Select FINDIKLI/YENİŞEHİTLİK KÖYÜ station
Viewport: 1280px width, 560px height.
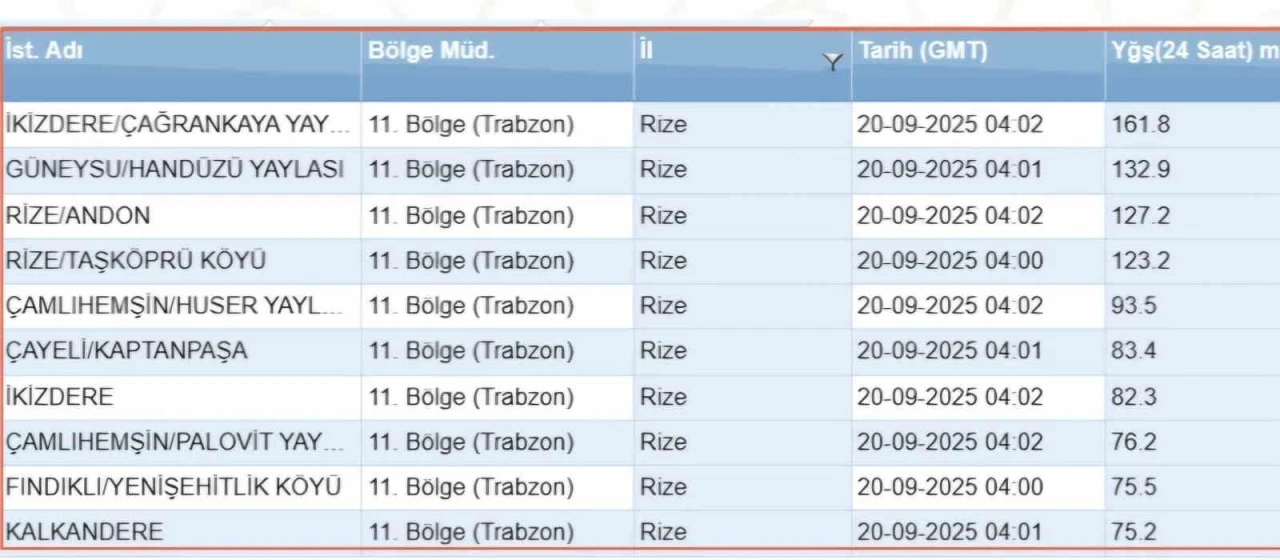coord(174,487)
